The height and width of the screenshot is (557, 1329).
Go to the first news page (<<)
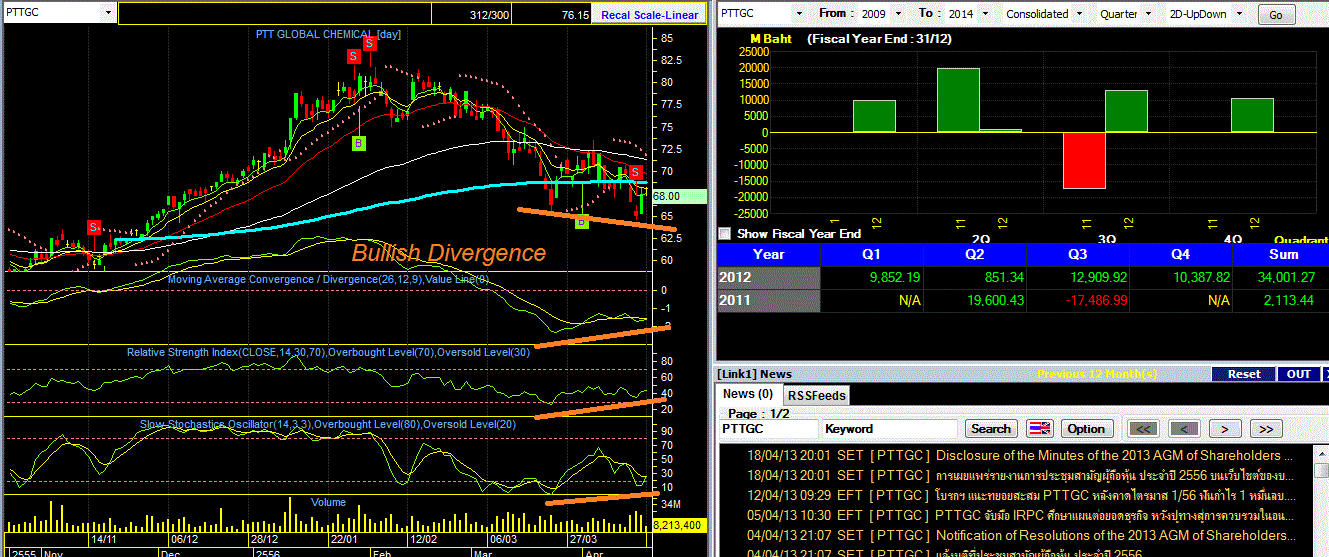[1145, 429]
